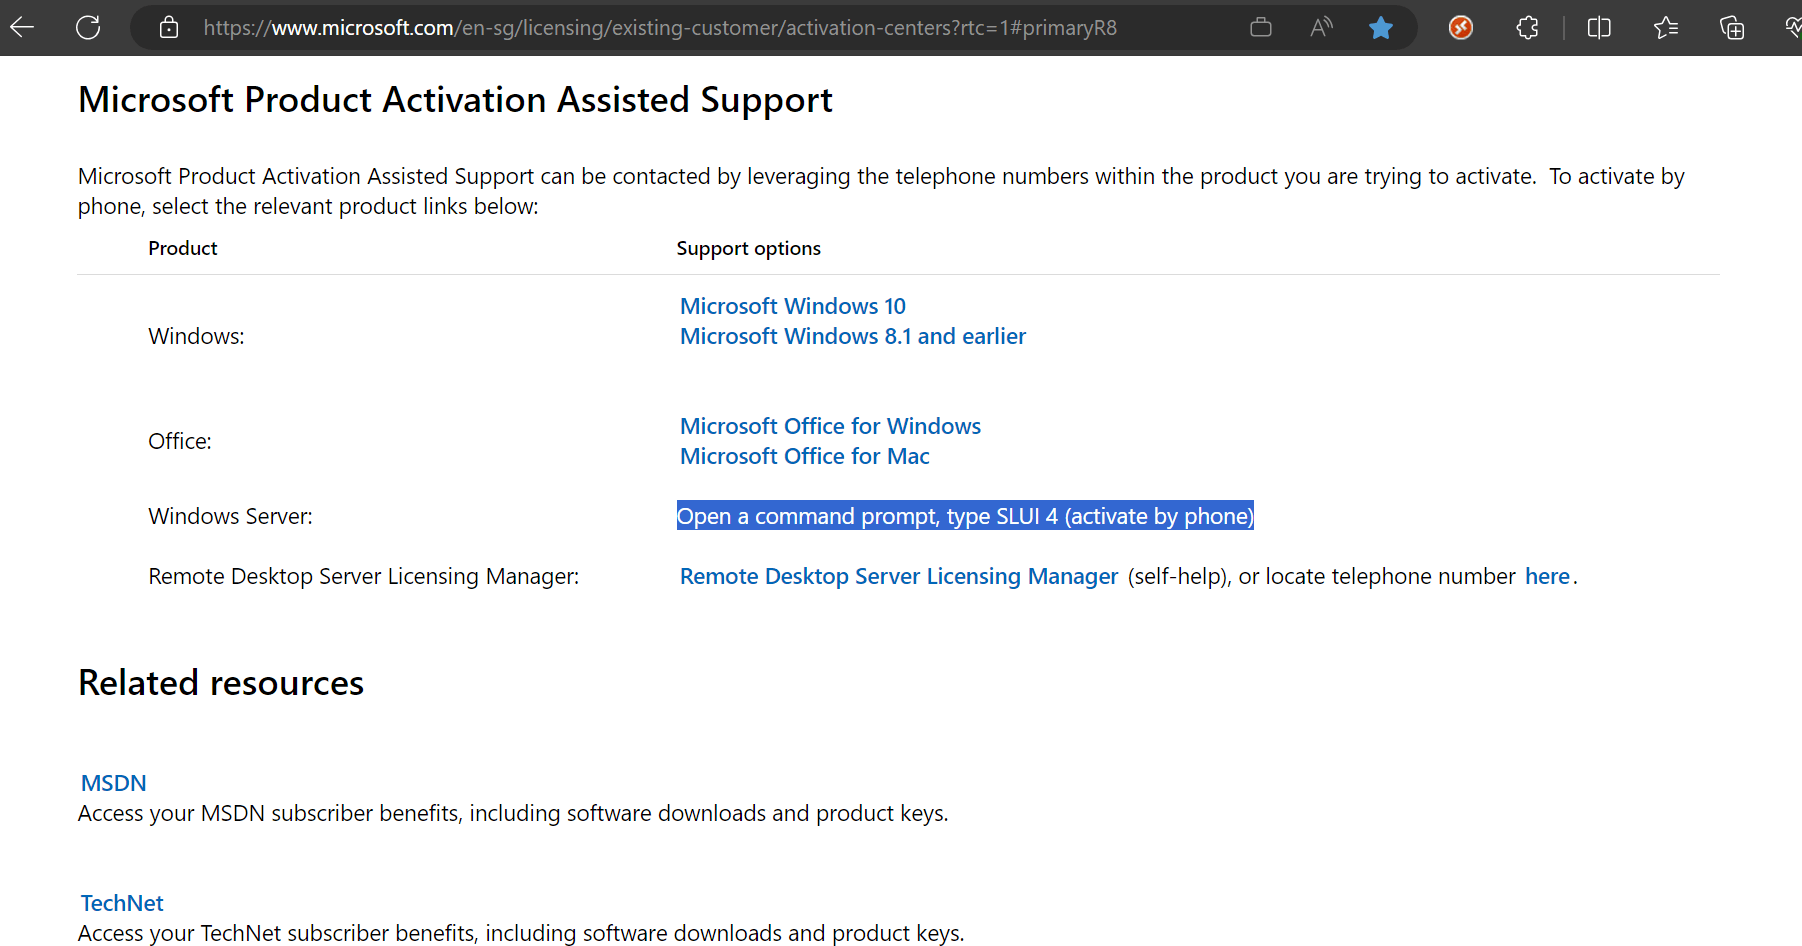Open the MSDN resource link
The height and width of the screenshot is (946, 1802).
[x=114, y=783]
